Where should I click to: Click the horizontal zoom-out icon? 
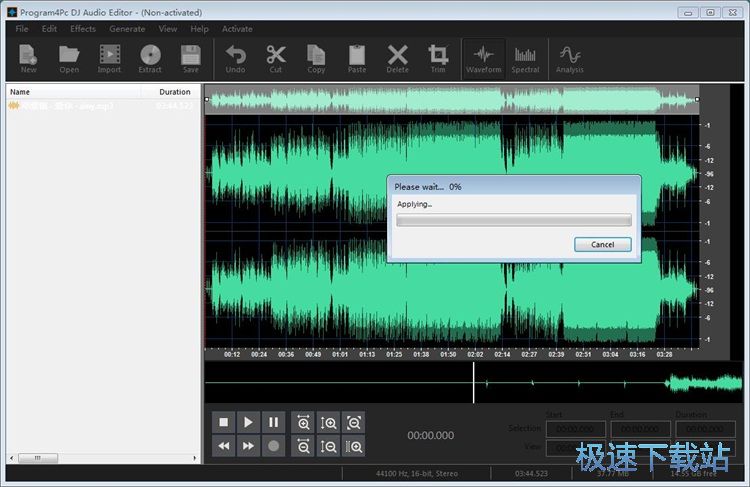pos(303,446)
